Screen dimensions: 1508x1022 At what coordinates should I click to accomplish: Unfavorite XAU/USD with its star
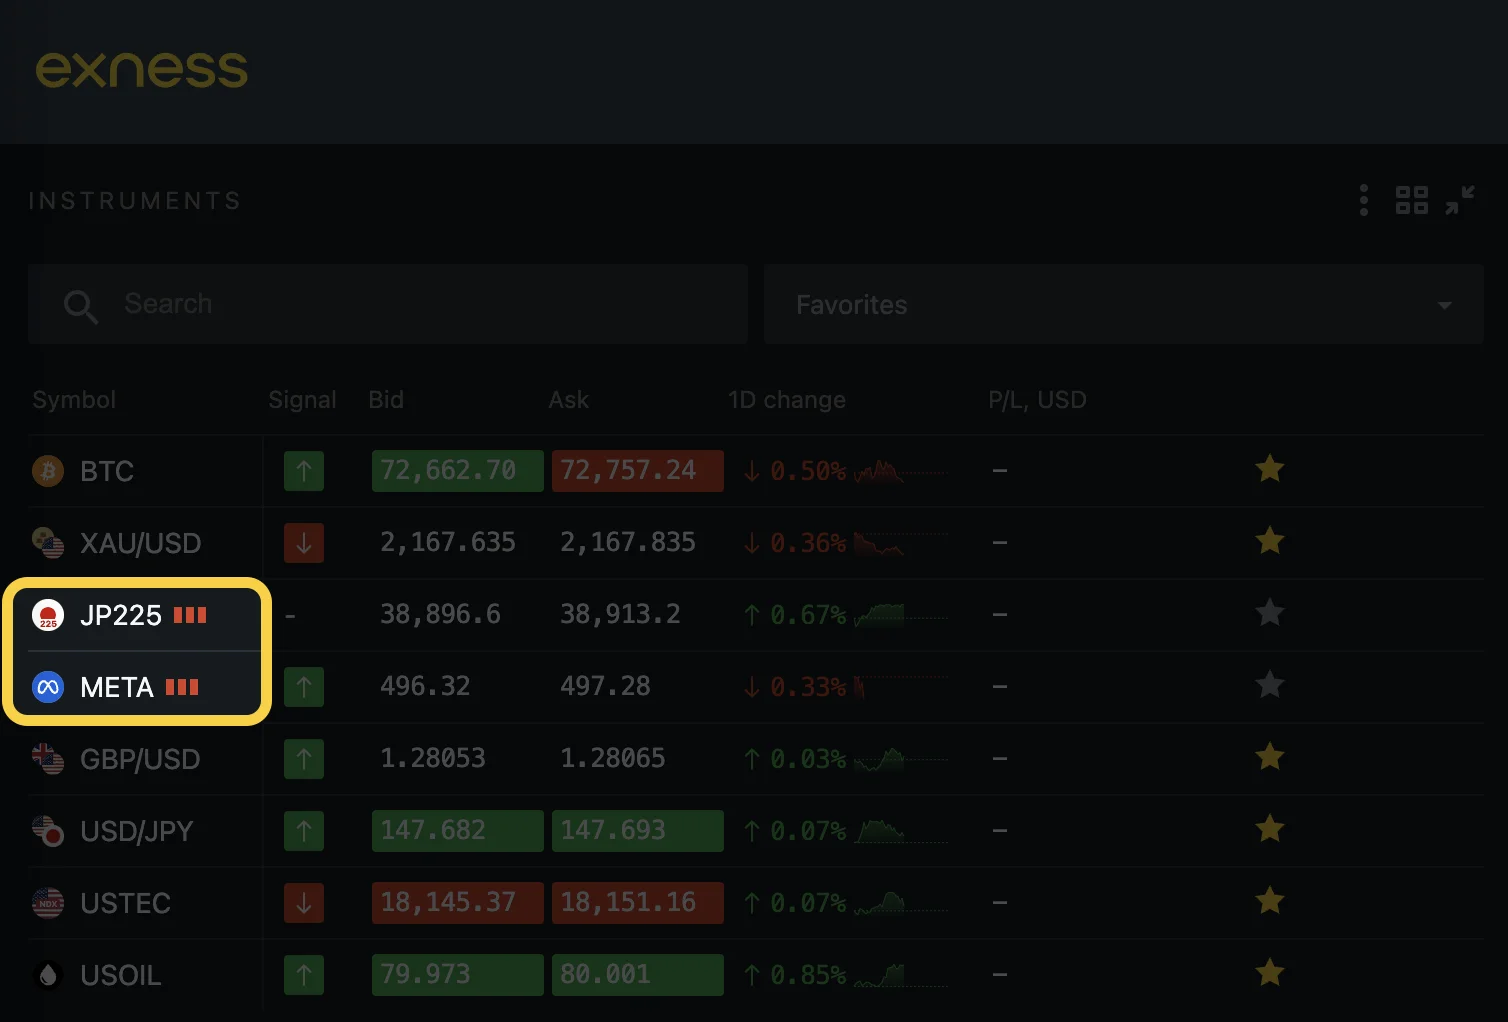(x=1270, y=540)
